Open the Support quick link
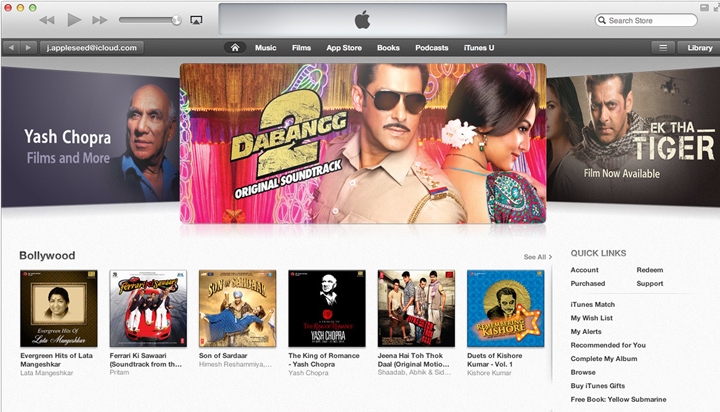This screenshot has height=412, width=720. [x=649, y=283]
